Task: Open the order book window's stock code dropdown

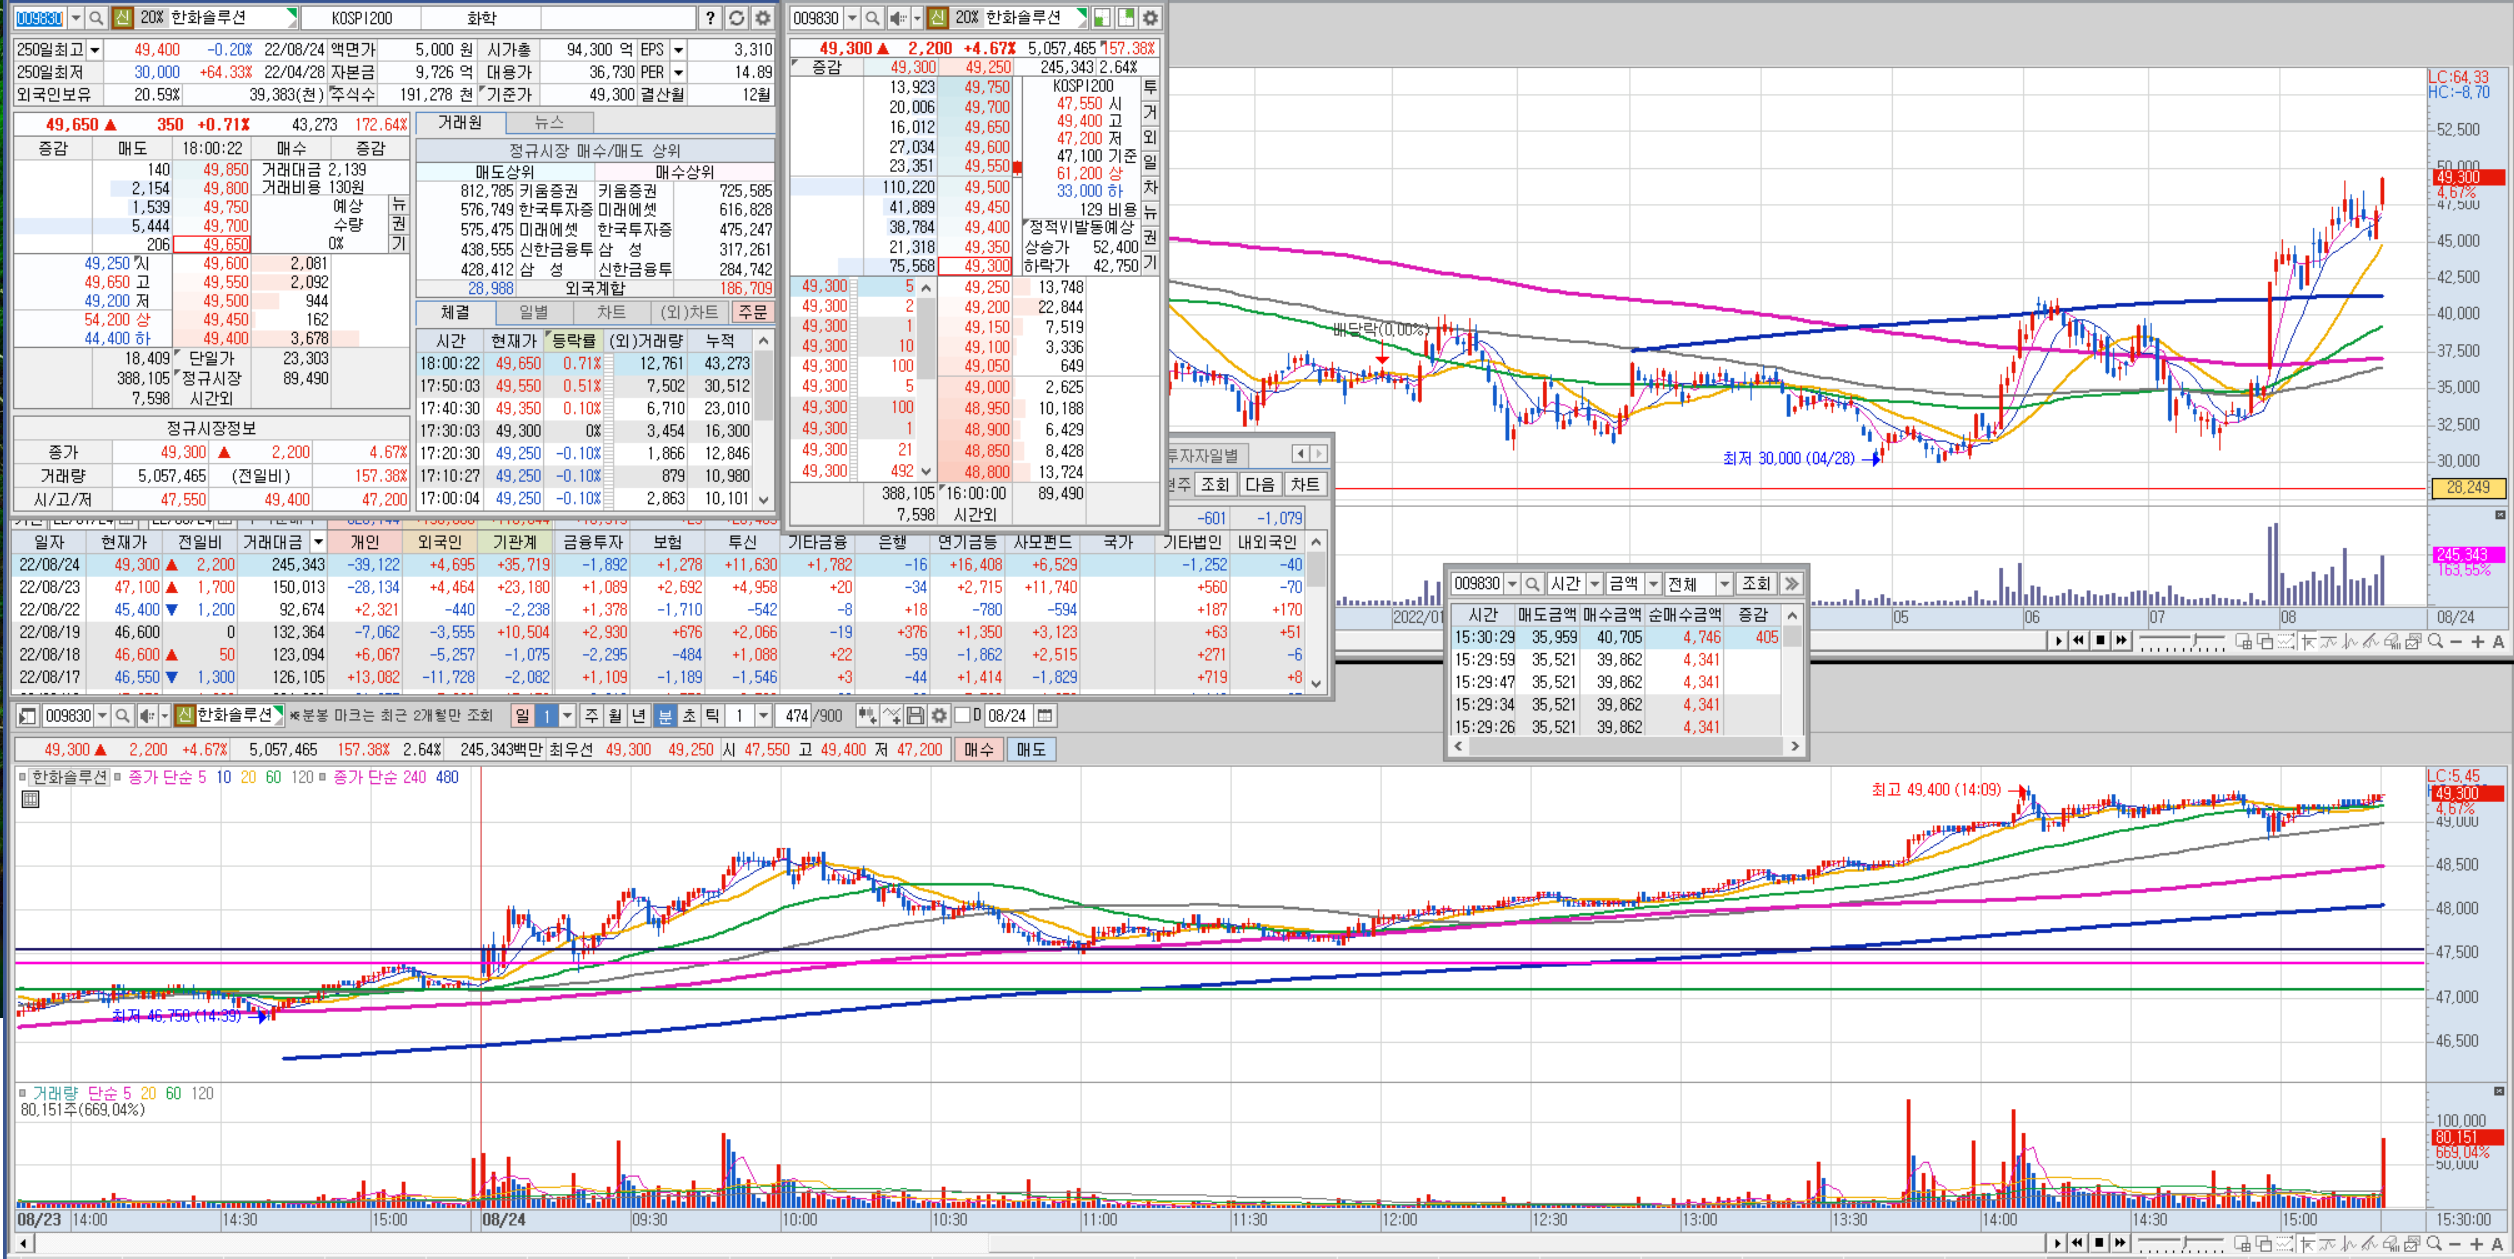Action: tap(852, 18)
